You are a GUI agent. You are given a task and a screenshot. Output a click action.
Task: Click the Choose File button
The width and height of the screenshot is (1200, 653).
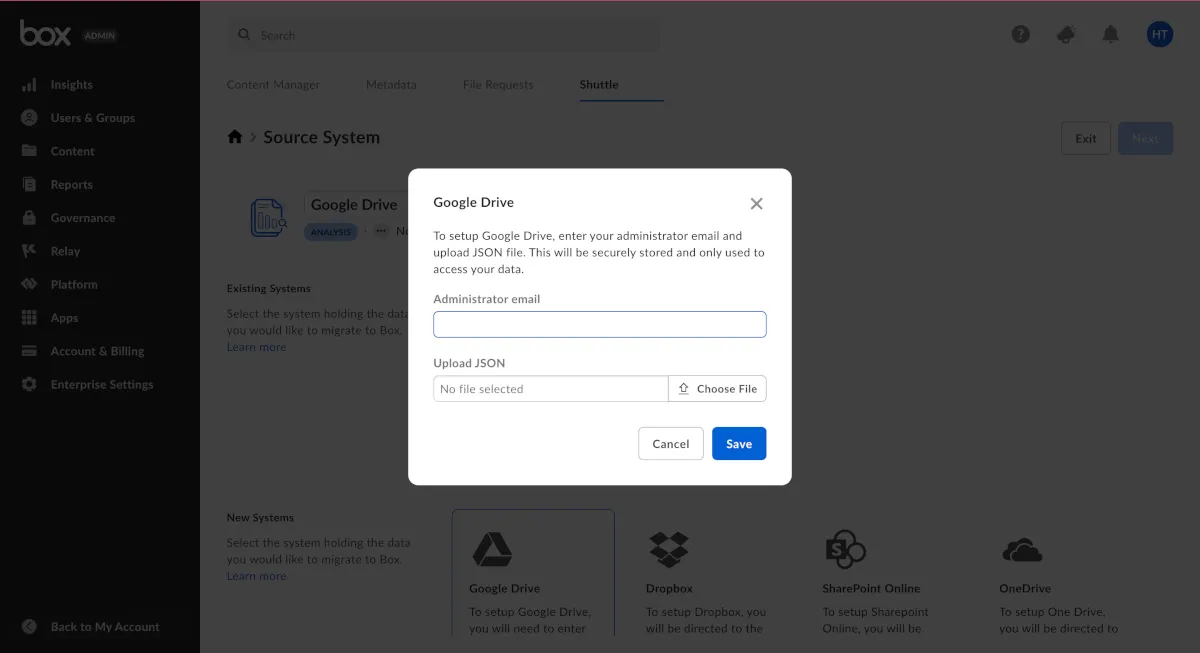coord(717,389)
